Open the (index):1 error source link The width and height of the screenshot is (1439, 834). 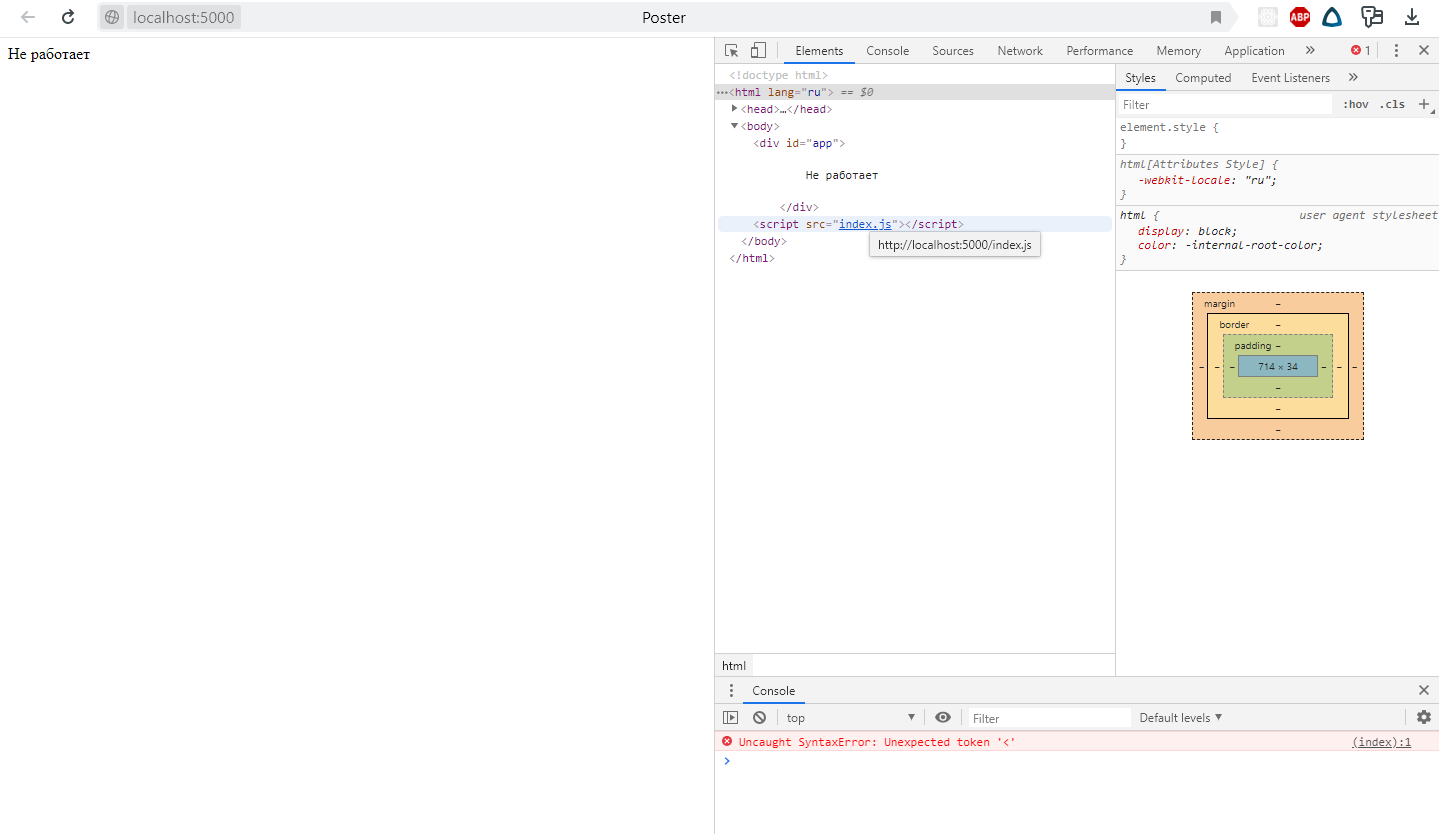pos(1381,742)
